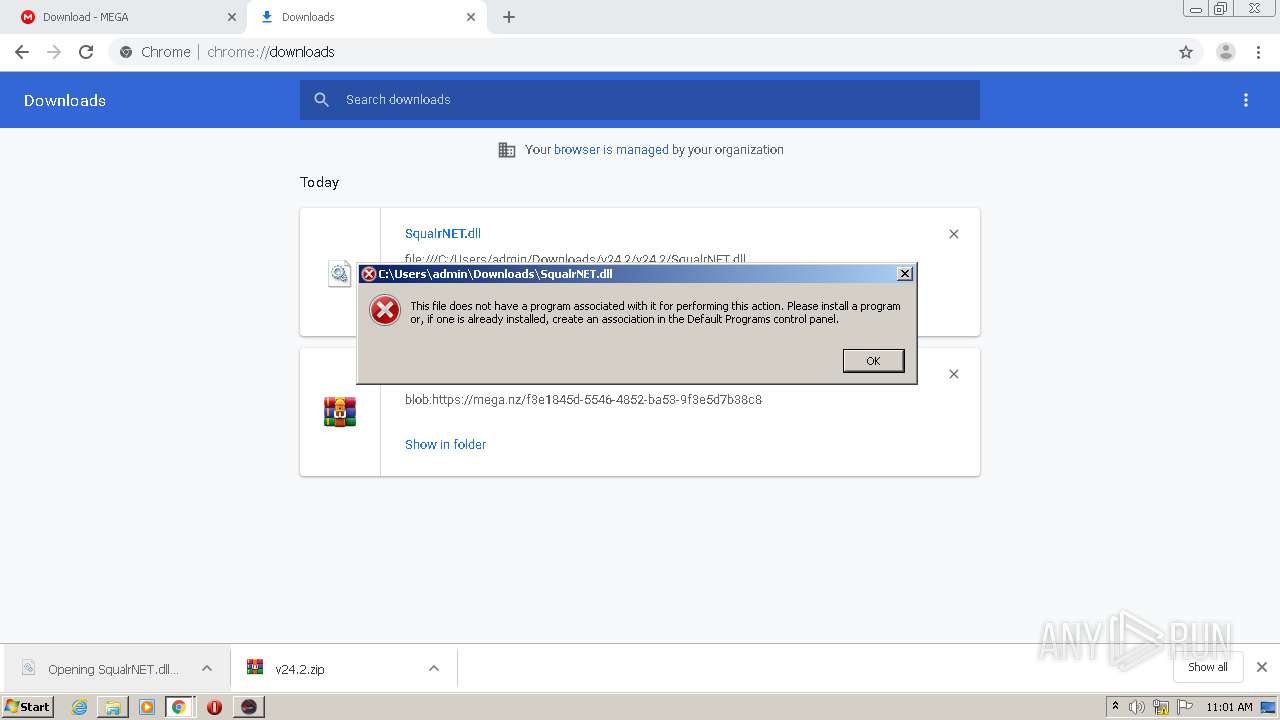Open the Chrome three-dot menu
Screen dimensions: 1280x720
[1258, 52]
